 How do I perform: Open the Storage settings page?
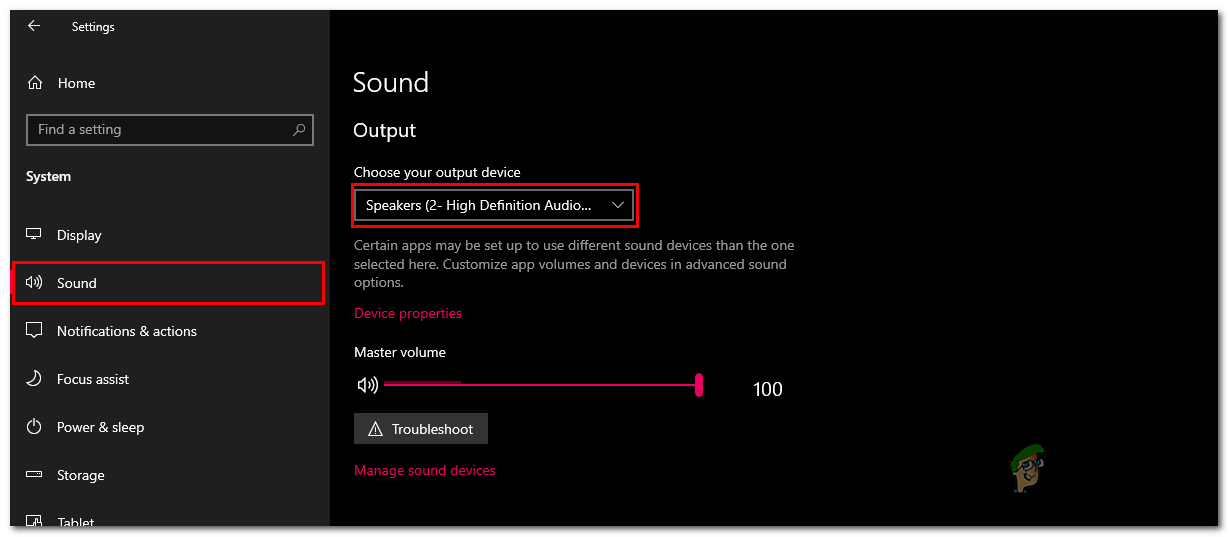[x=80, y=475]
